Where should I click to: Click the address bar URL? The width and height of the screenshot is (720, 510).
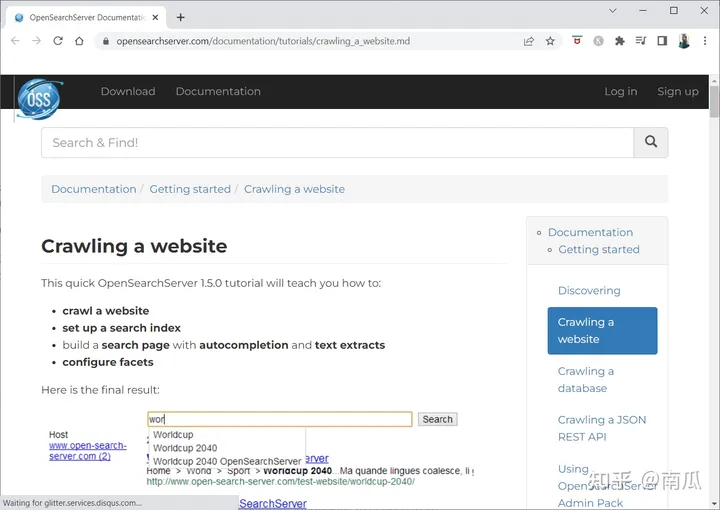click(263, 41)
